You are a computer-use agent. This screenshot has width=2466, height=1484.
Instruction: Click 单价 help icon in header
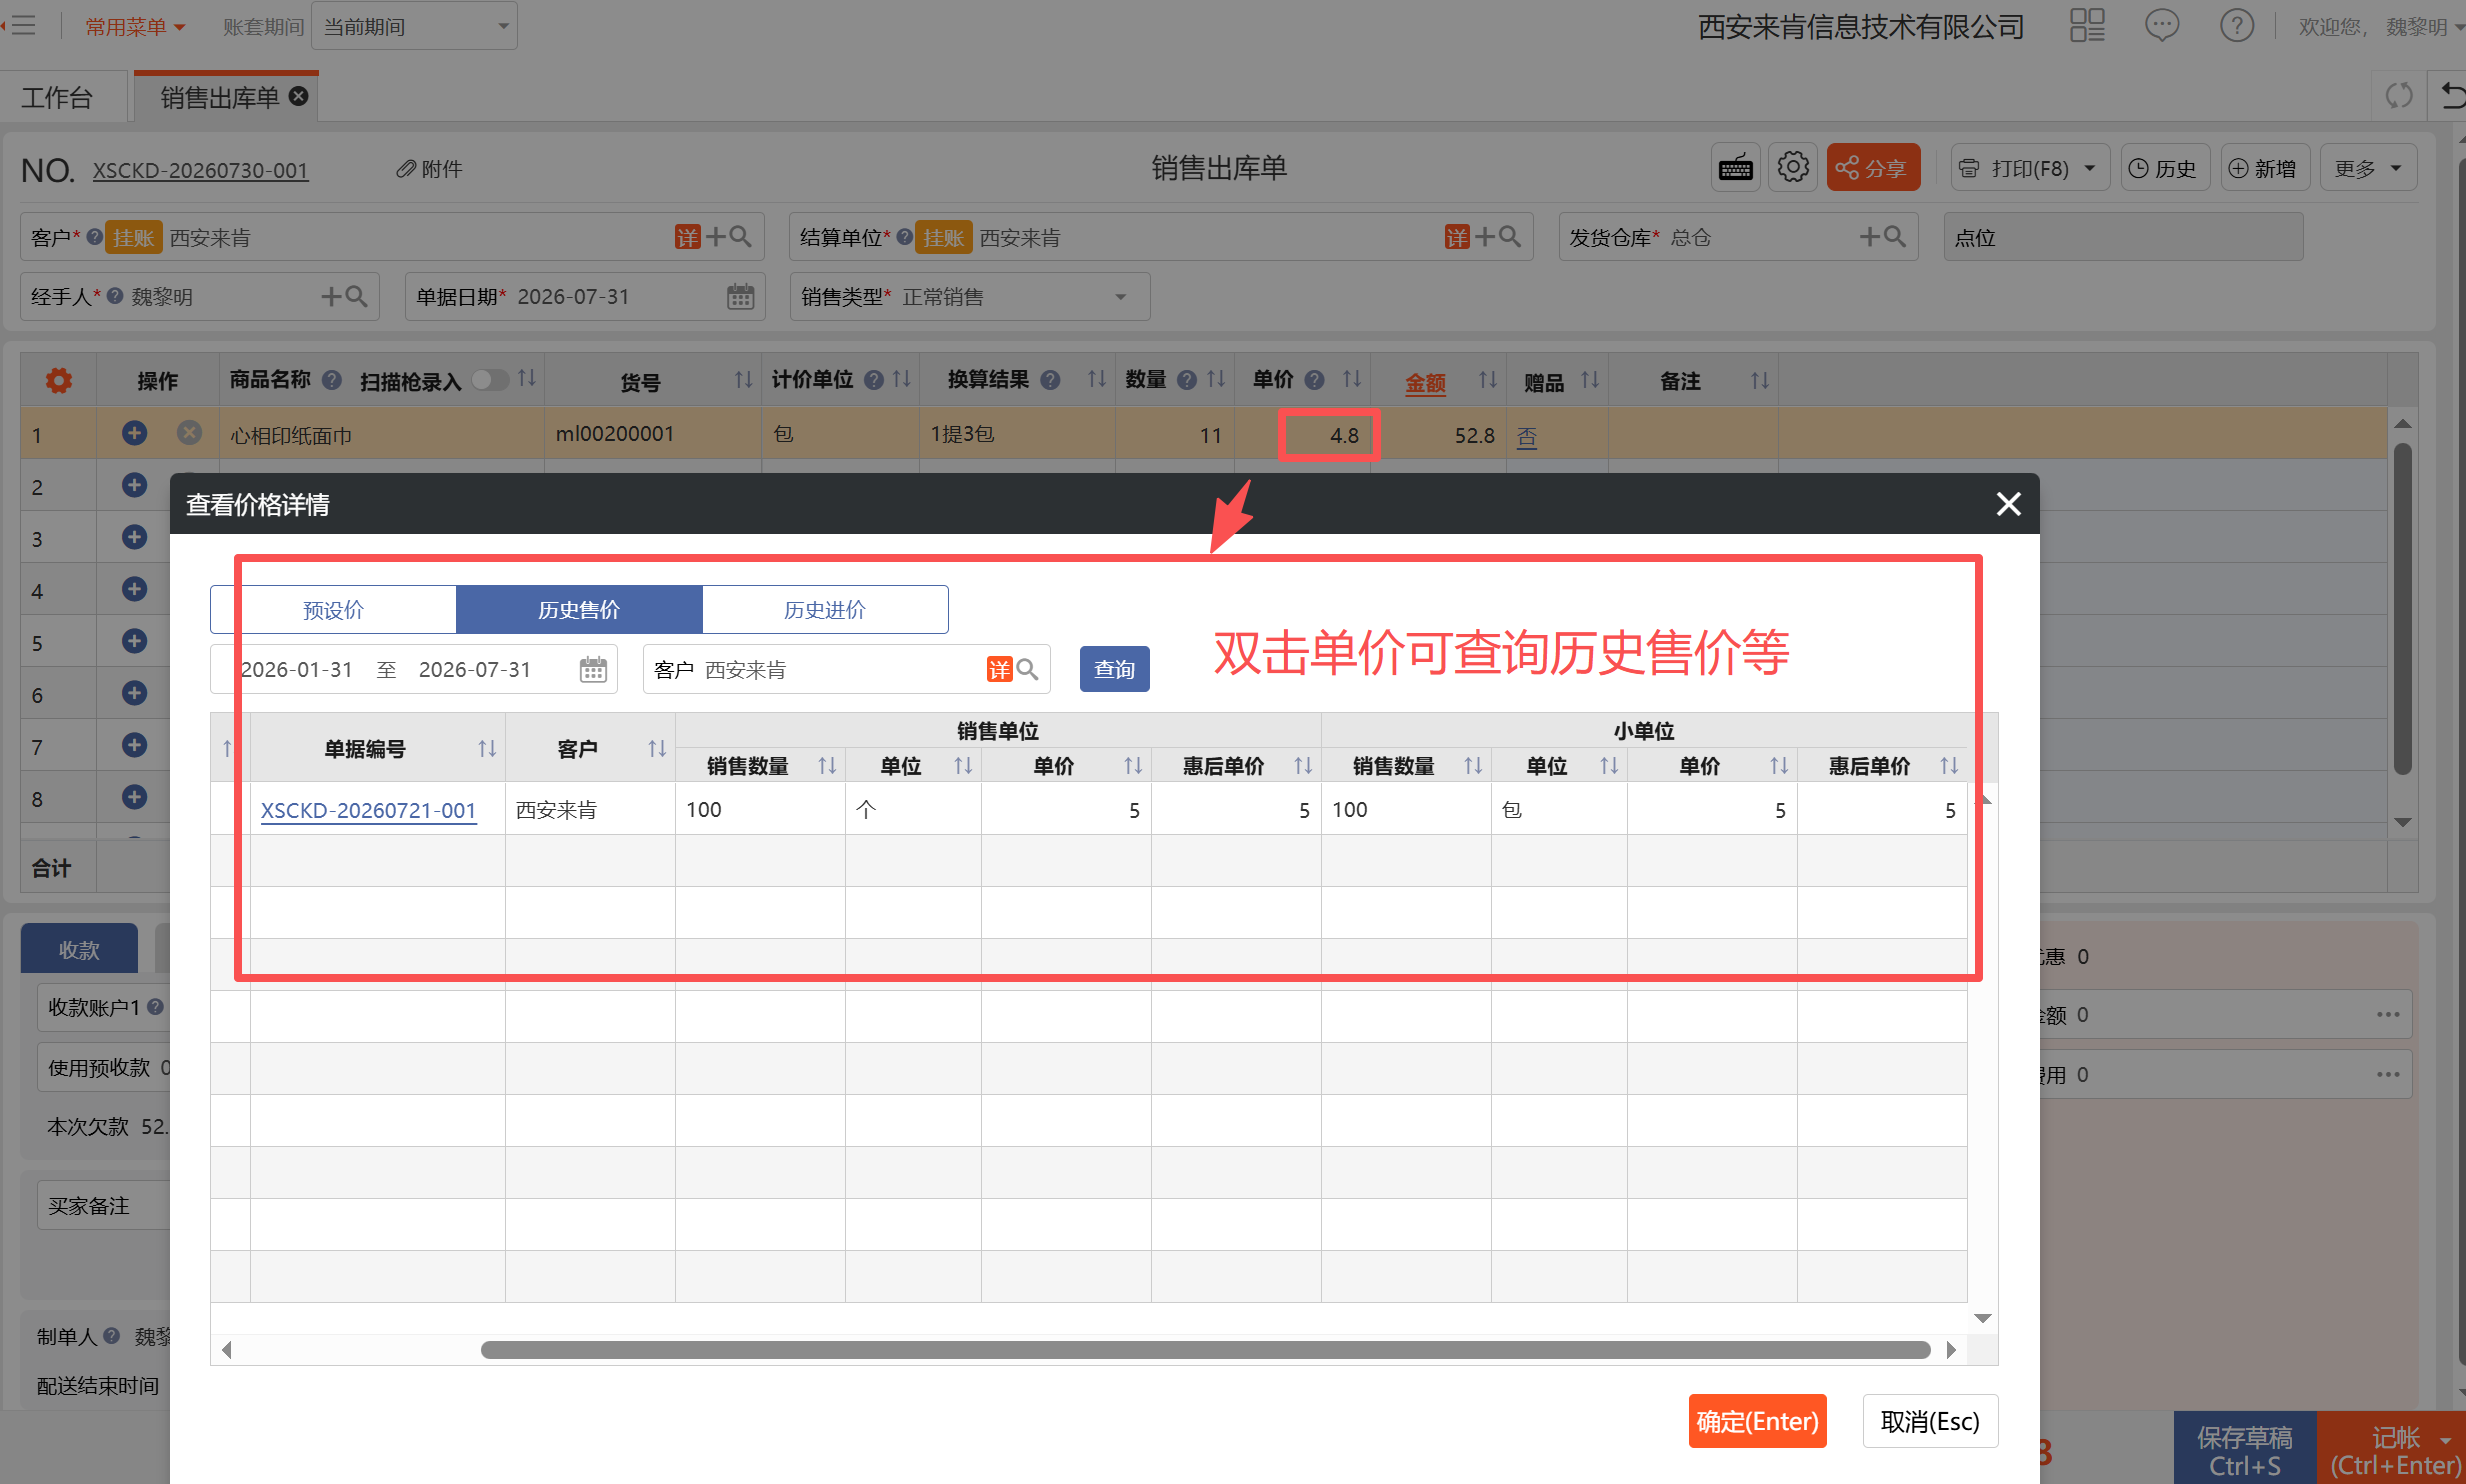1315,380
